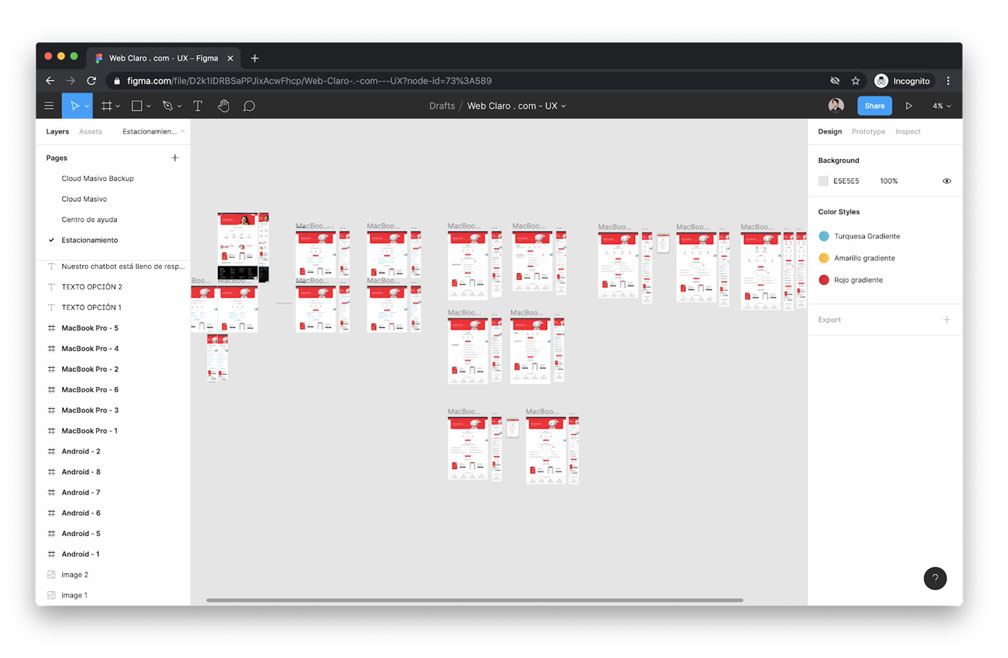Open the Move tool dropdown arrow

86,105
